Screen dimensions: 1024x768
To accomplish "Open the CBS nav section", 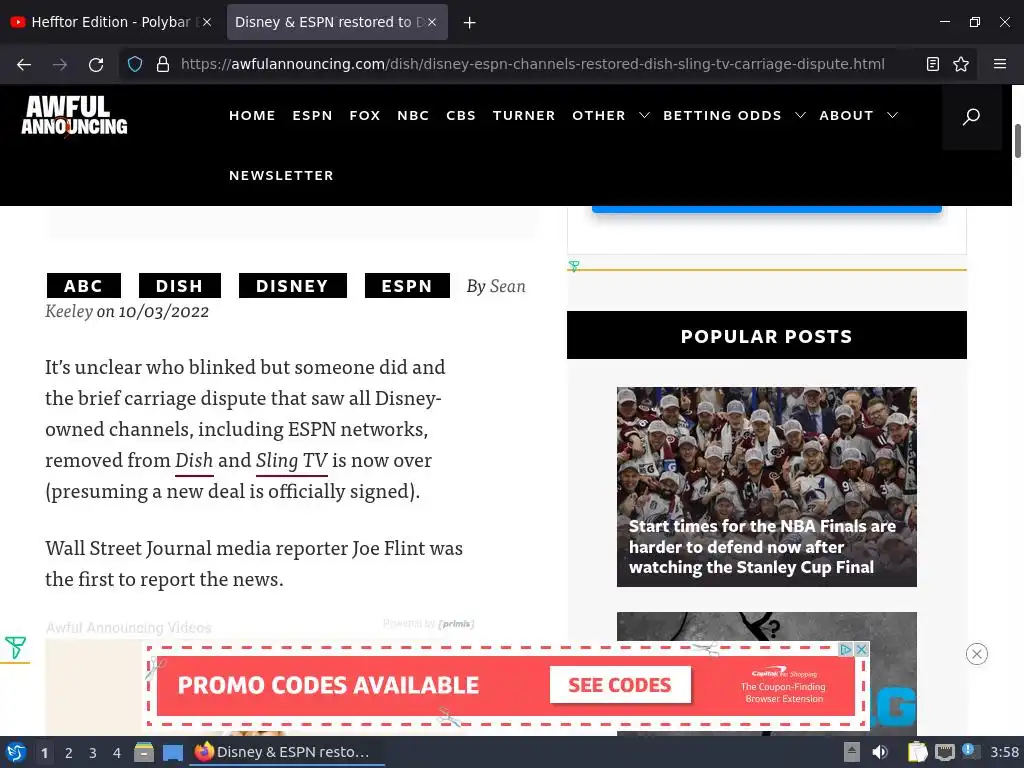I will click(461, 116).
